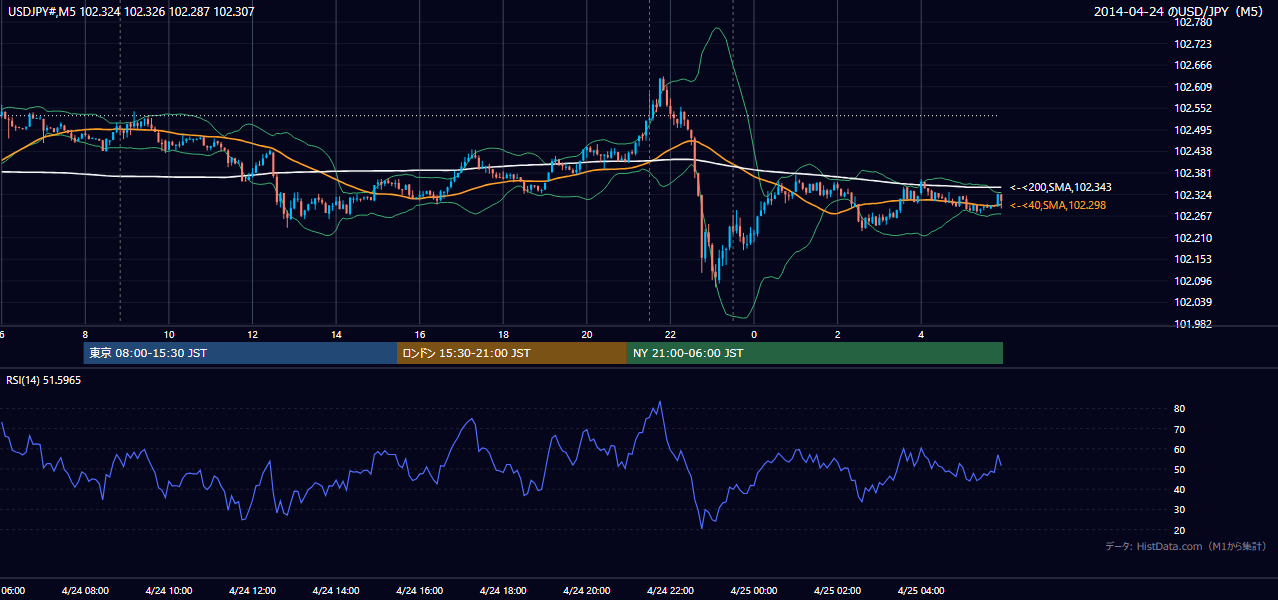Click RSI scale value 30
Viewport: 1278px width, 600px height.
pyautogui.click(x=1180, y=510)
